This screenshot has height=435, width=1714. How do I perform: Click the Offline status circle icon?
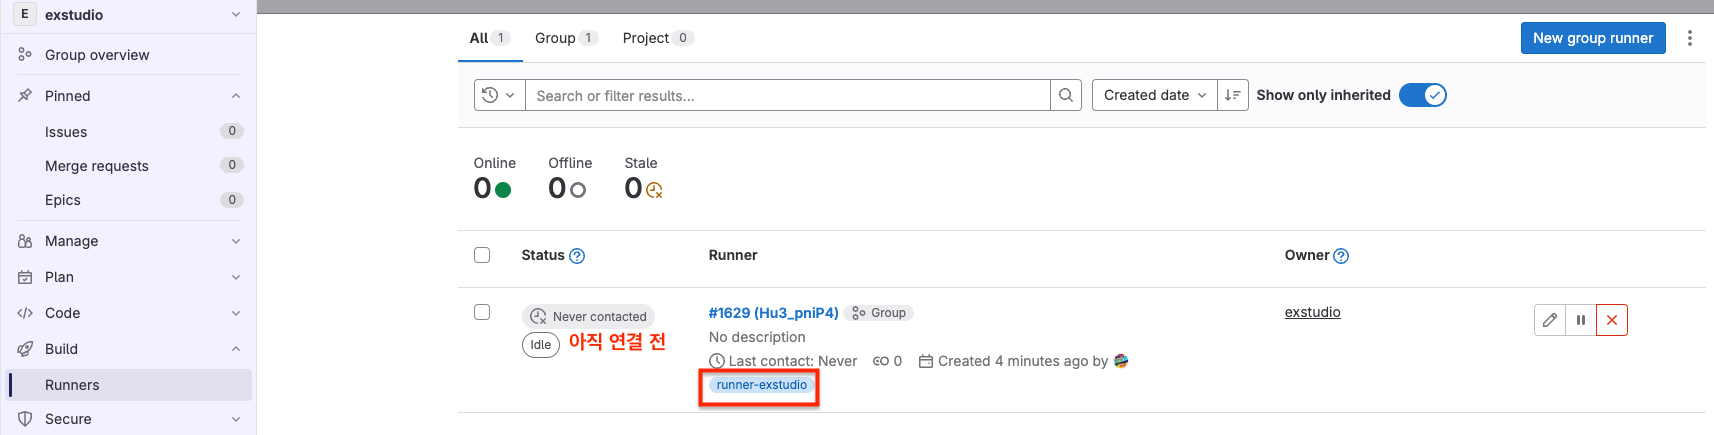coord(578,189)
